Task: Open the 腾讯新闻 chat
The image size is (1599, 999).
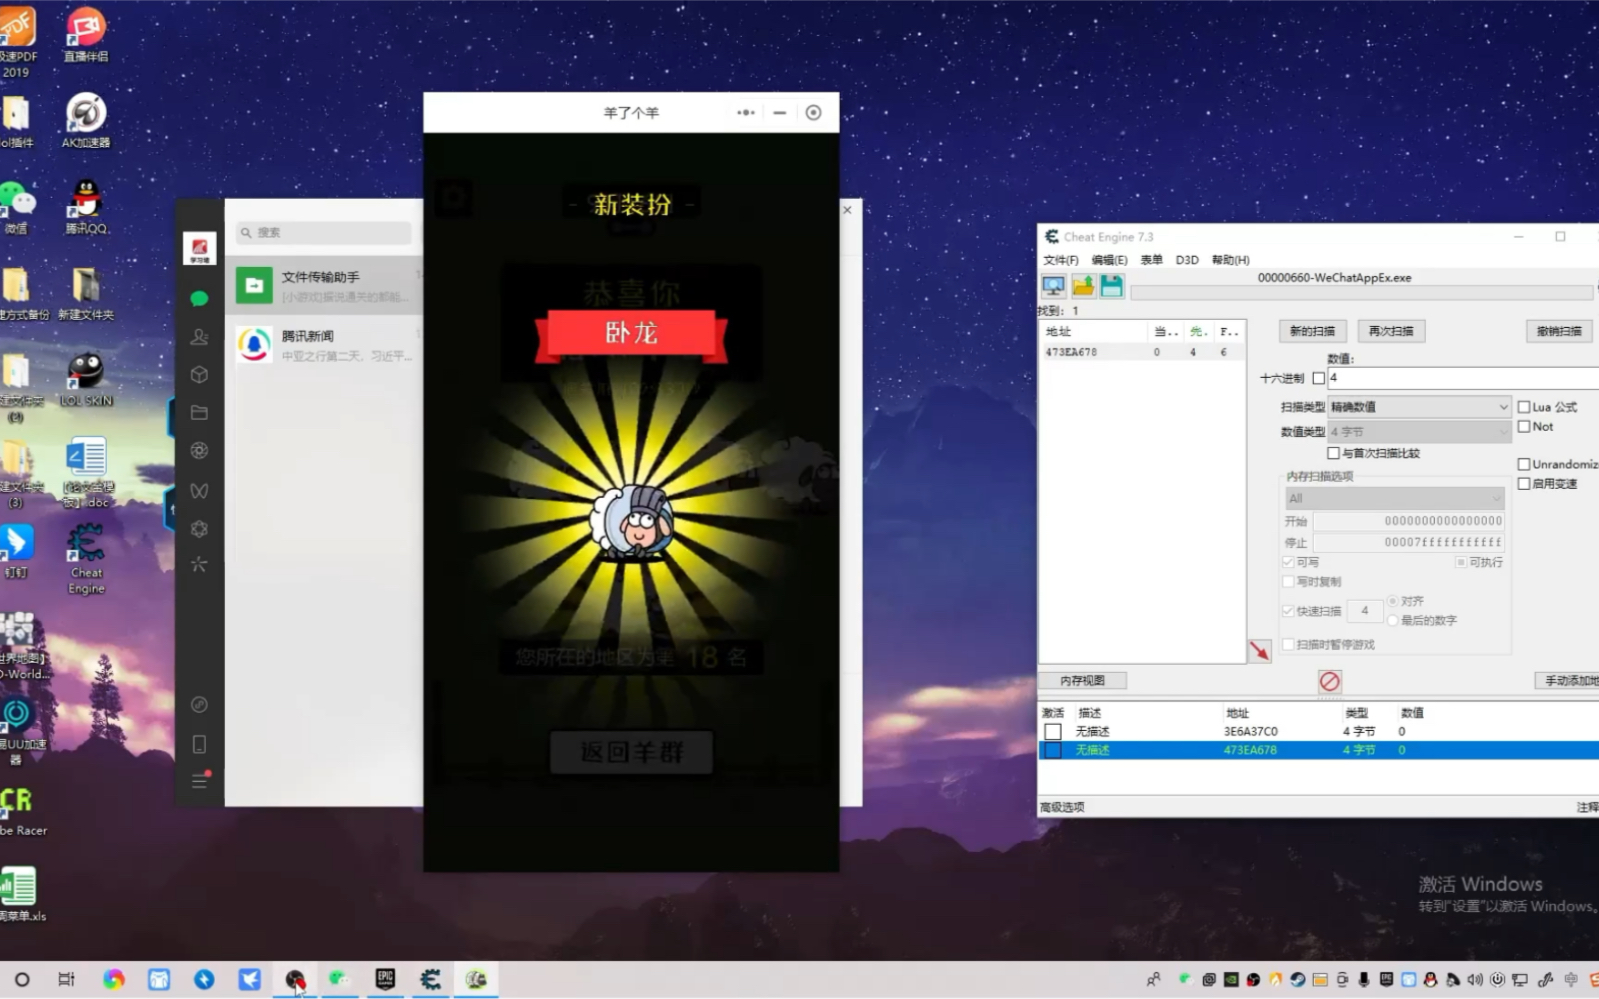Action: click(x=324, y=345)
